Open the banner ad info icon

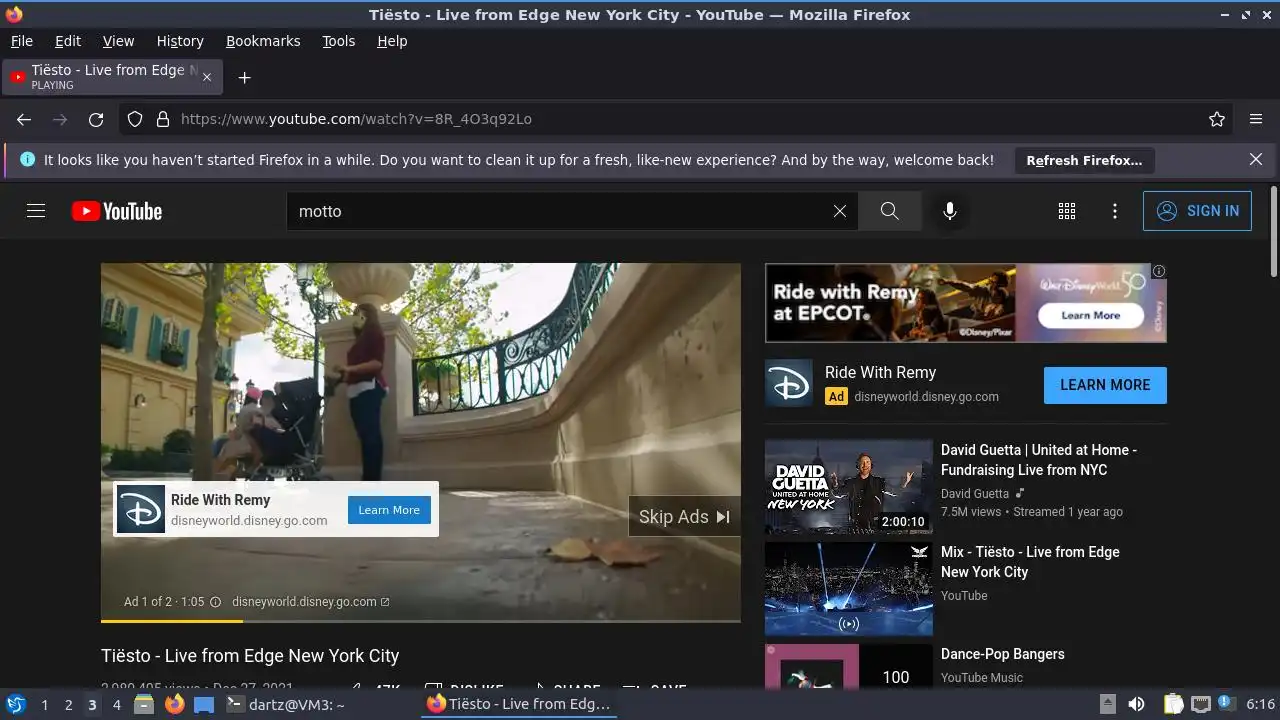pyautogui.click(x=1159, y=271)
